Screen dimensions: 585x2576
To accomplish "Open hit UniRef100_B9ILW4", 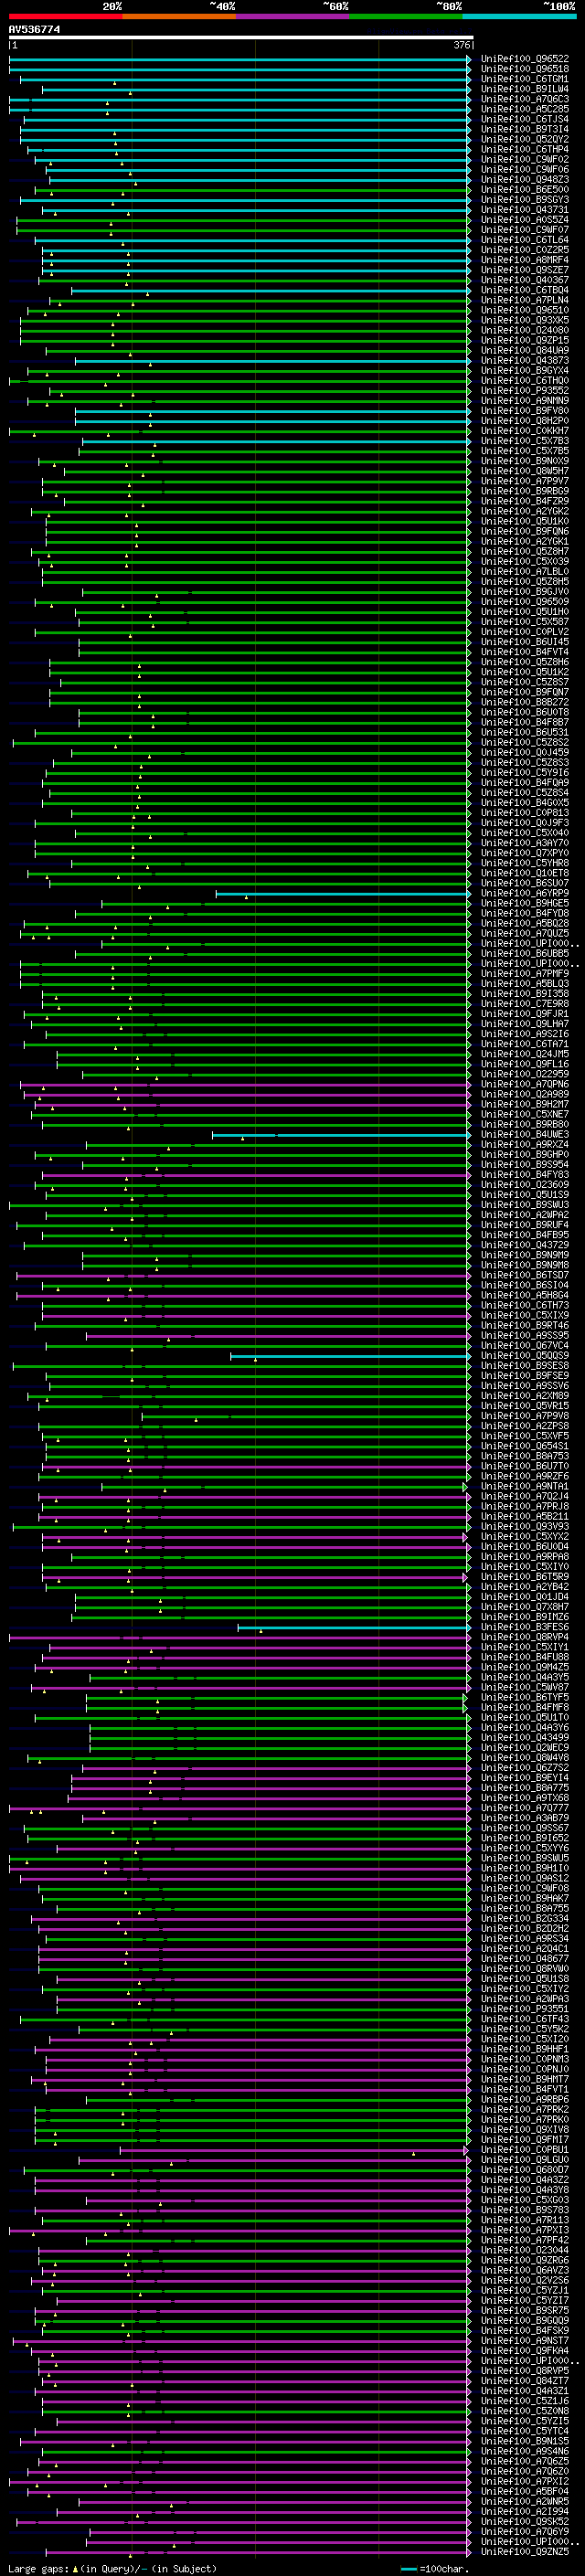I will pos(525,89).
